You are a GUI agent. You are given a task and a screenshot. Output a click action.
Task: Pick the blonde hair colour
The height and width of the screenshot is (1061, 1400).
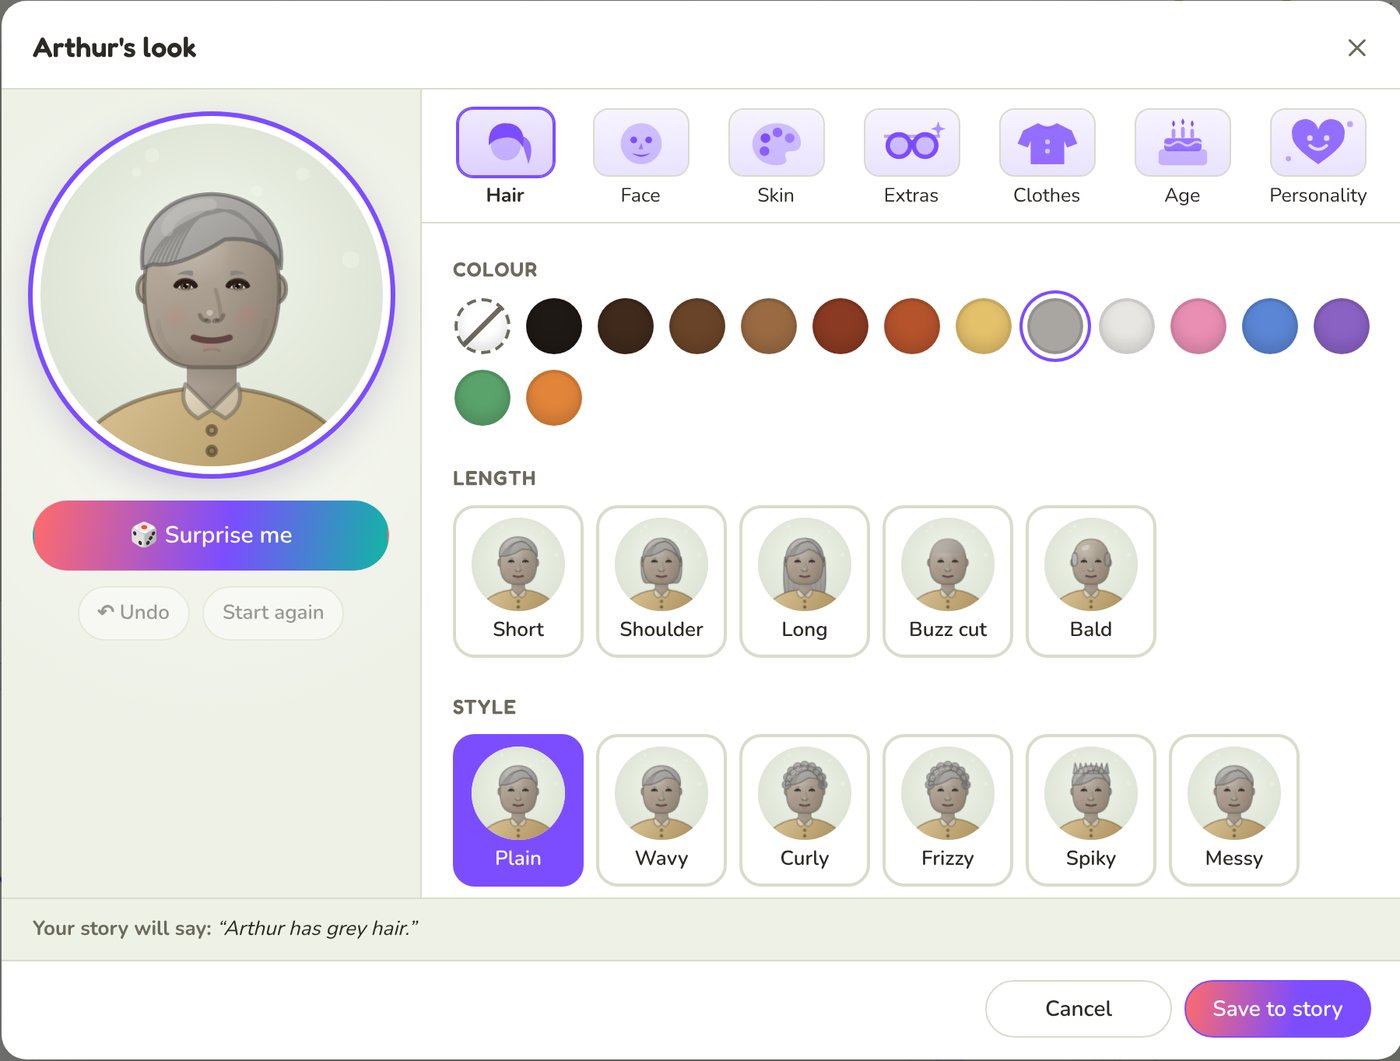(x=984, y=326)
